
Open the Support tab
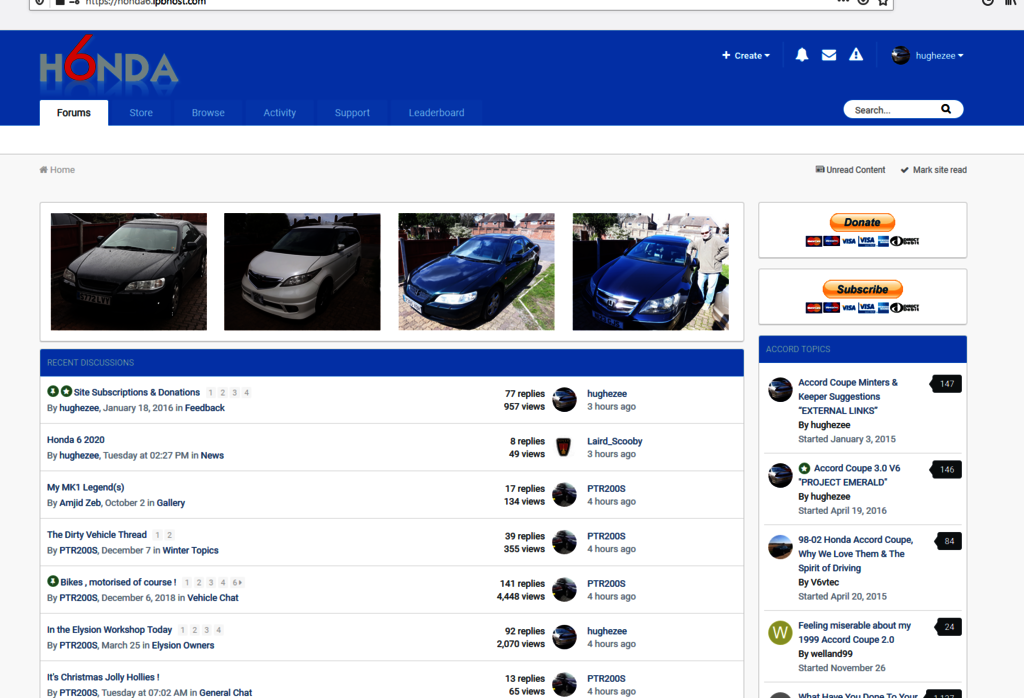(x=352, y=112)
